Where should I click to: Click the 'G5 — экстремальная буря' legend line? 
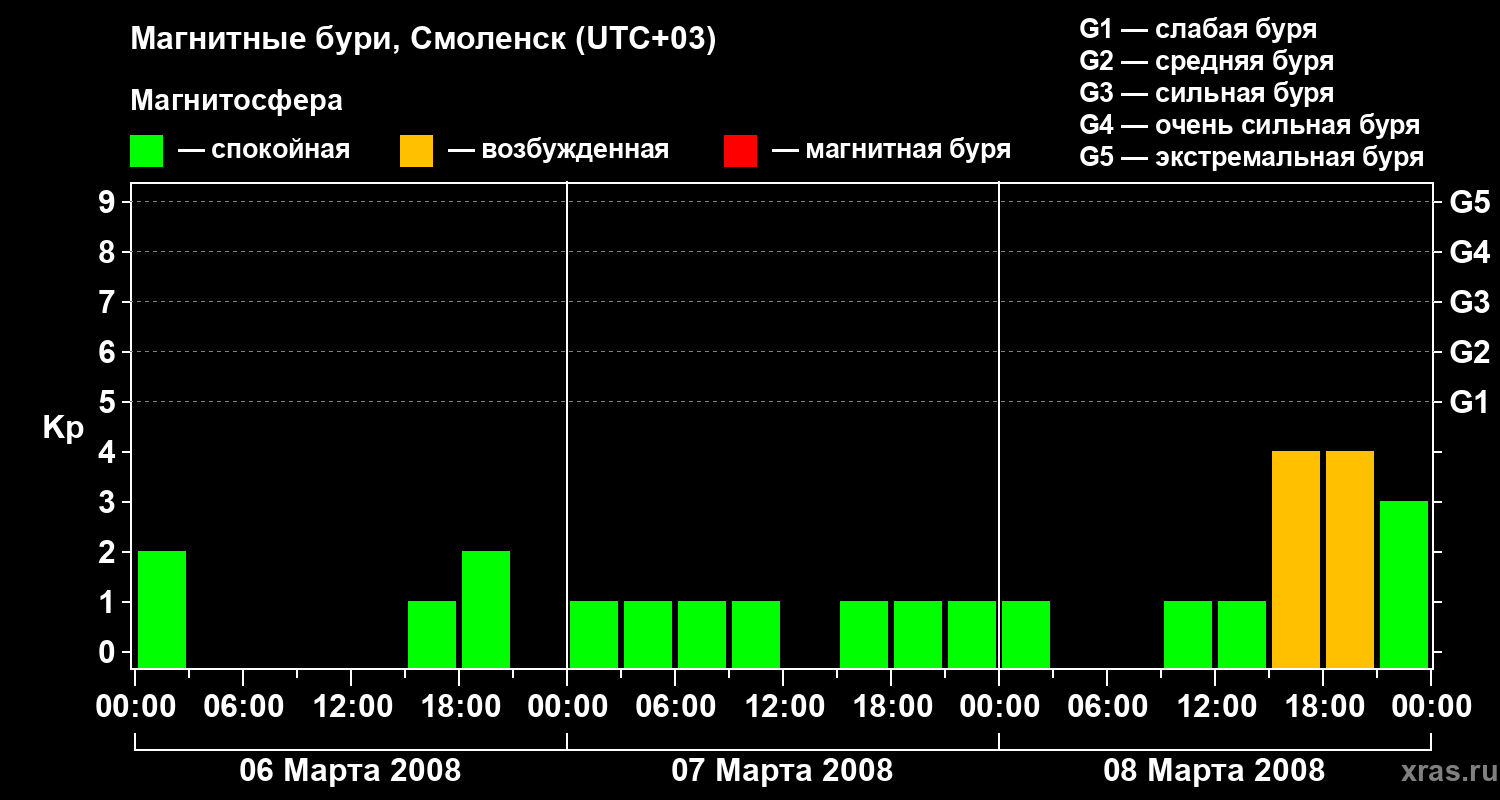tap(1252, 157)
